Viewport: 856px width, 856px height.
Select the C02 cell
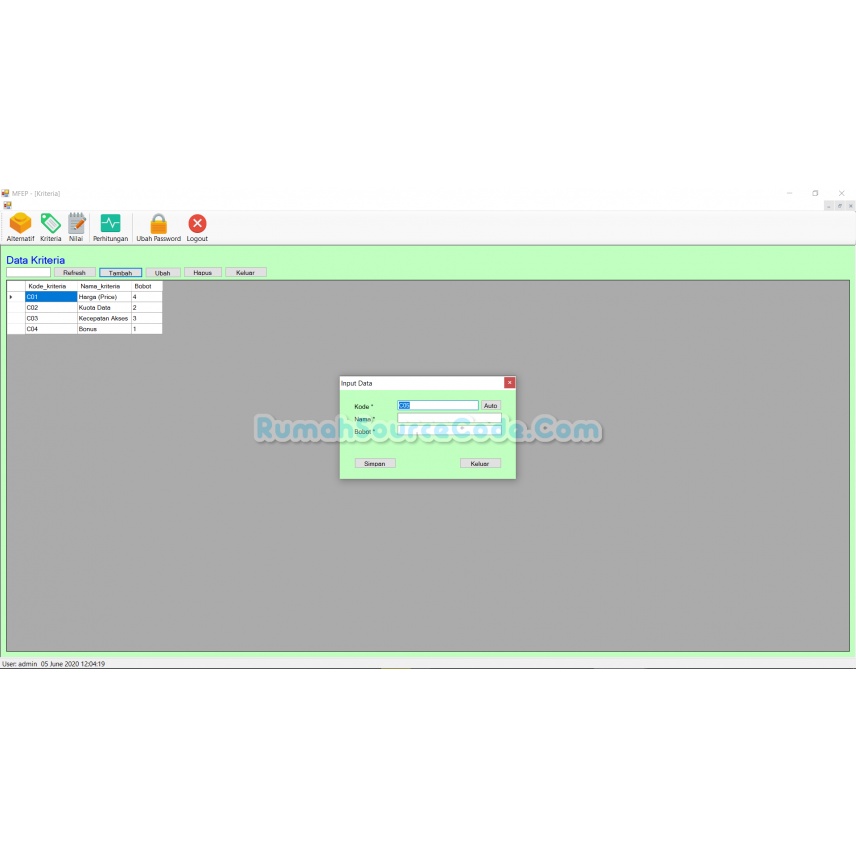[51, 307]
